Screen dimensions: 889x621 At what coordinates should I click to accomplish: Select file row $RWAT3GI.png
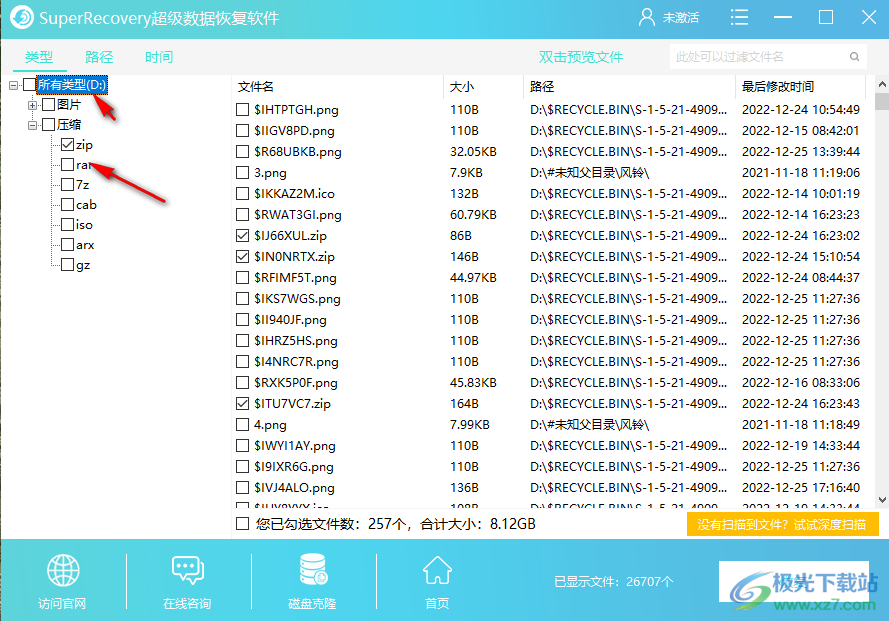tap(549, 214)
